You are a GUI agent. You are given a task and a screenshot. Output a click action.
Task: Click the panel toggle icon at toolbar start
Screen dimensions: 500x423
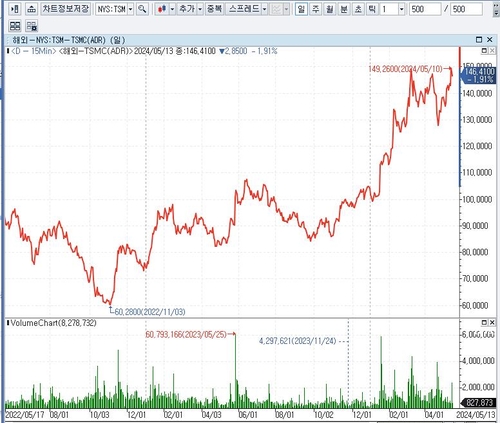click(x=15, y=9)
